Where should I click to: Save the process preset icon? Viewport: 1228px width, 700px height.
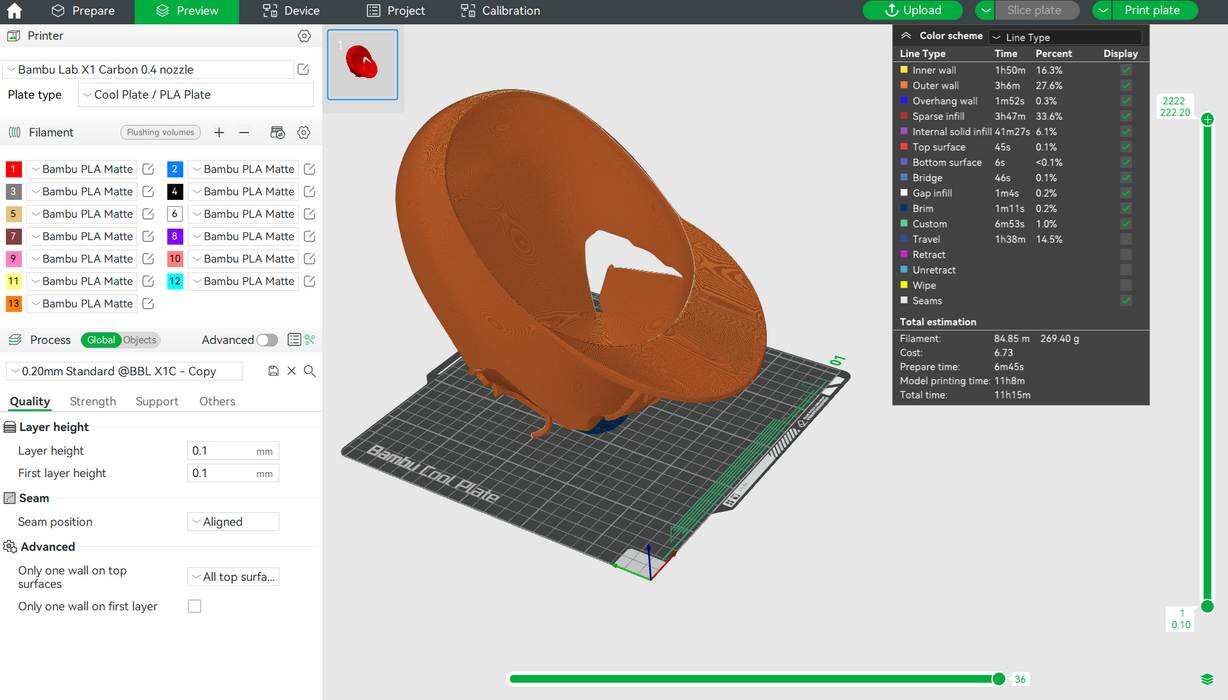tap(274, 371)
